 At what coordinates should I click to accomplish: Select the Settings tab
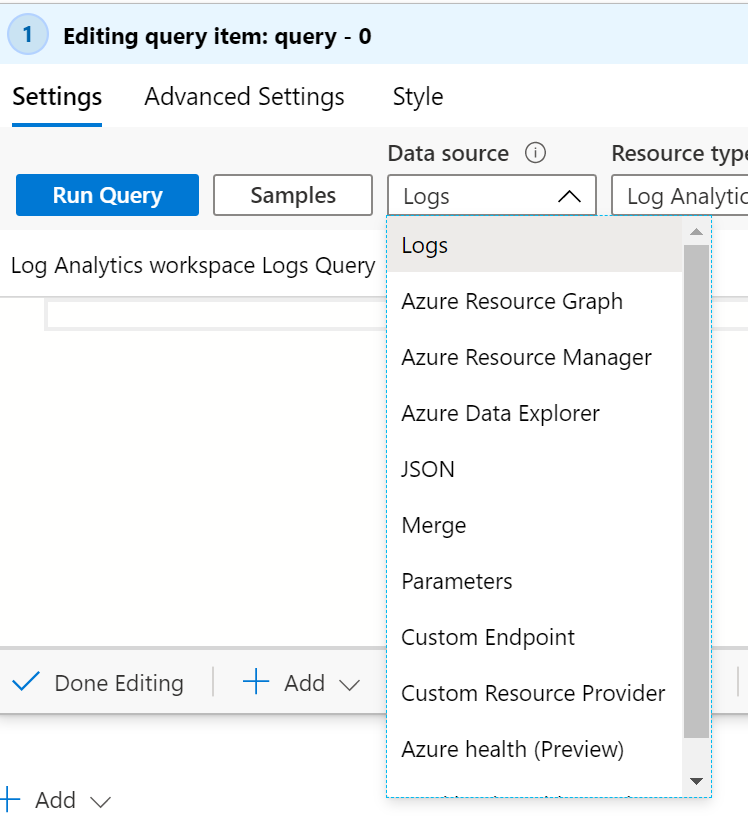[x=57, y=97]
